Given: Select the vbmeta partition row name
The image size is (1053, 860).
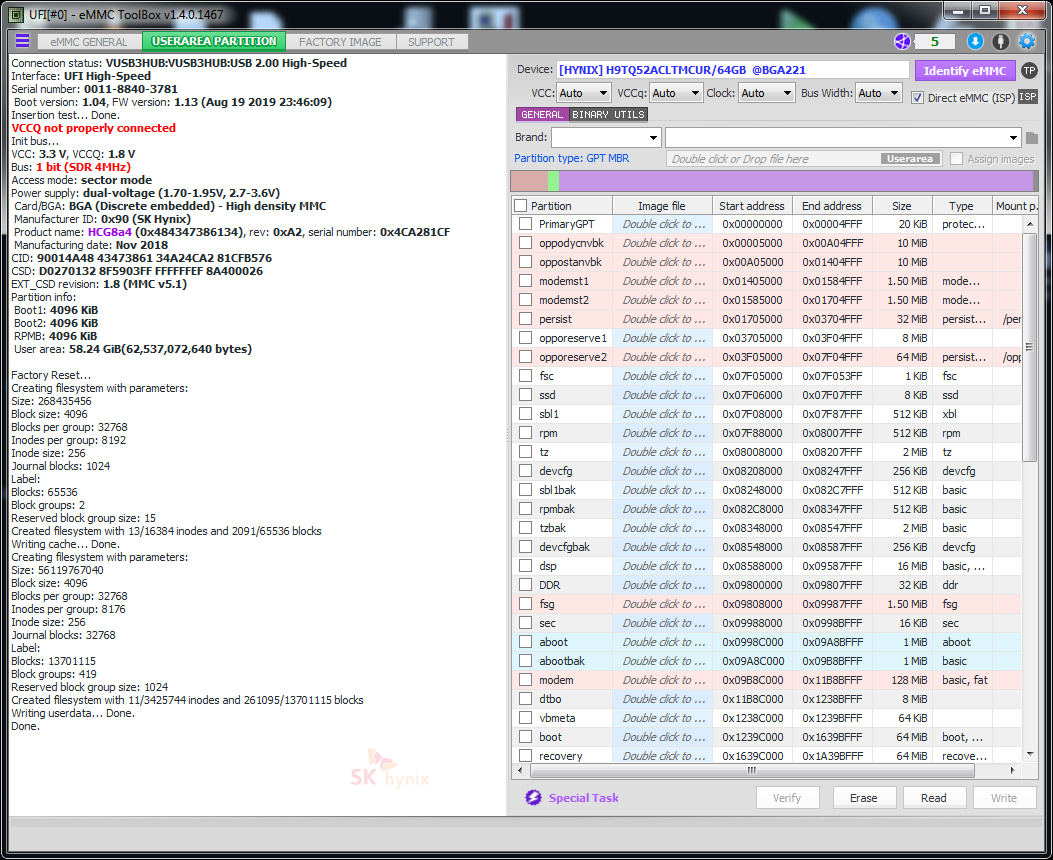Looking at the screenshot, I should click(557, 718).
